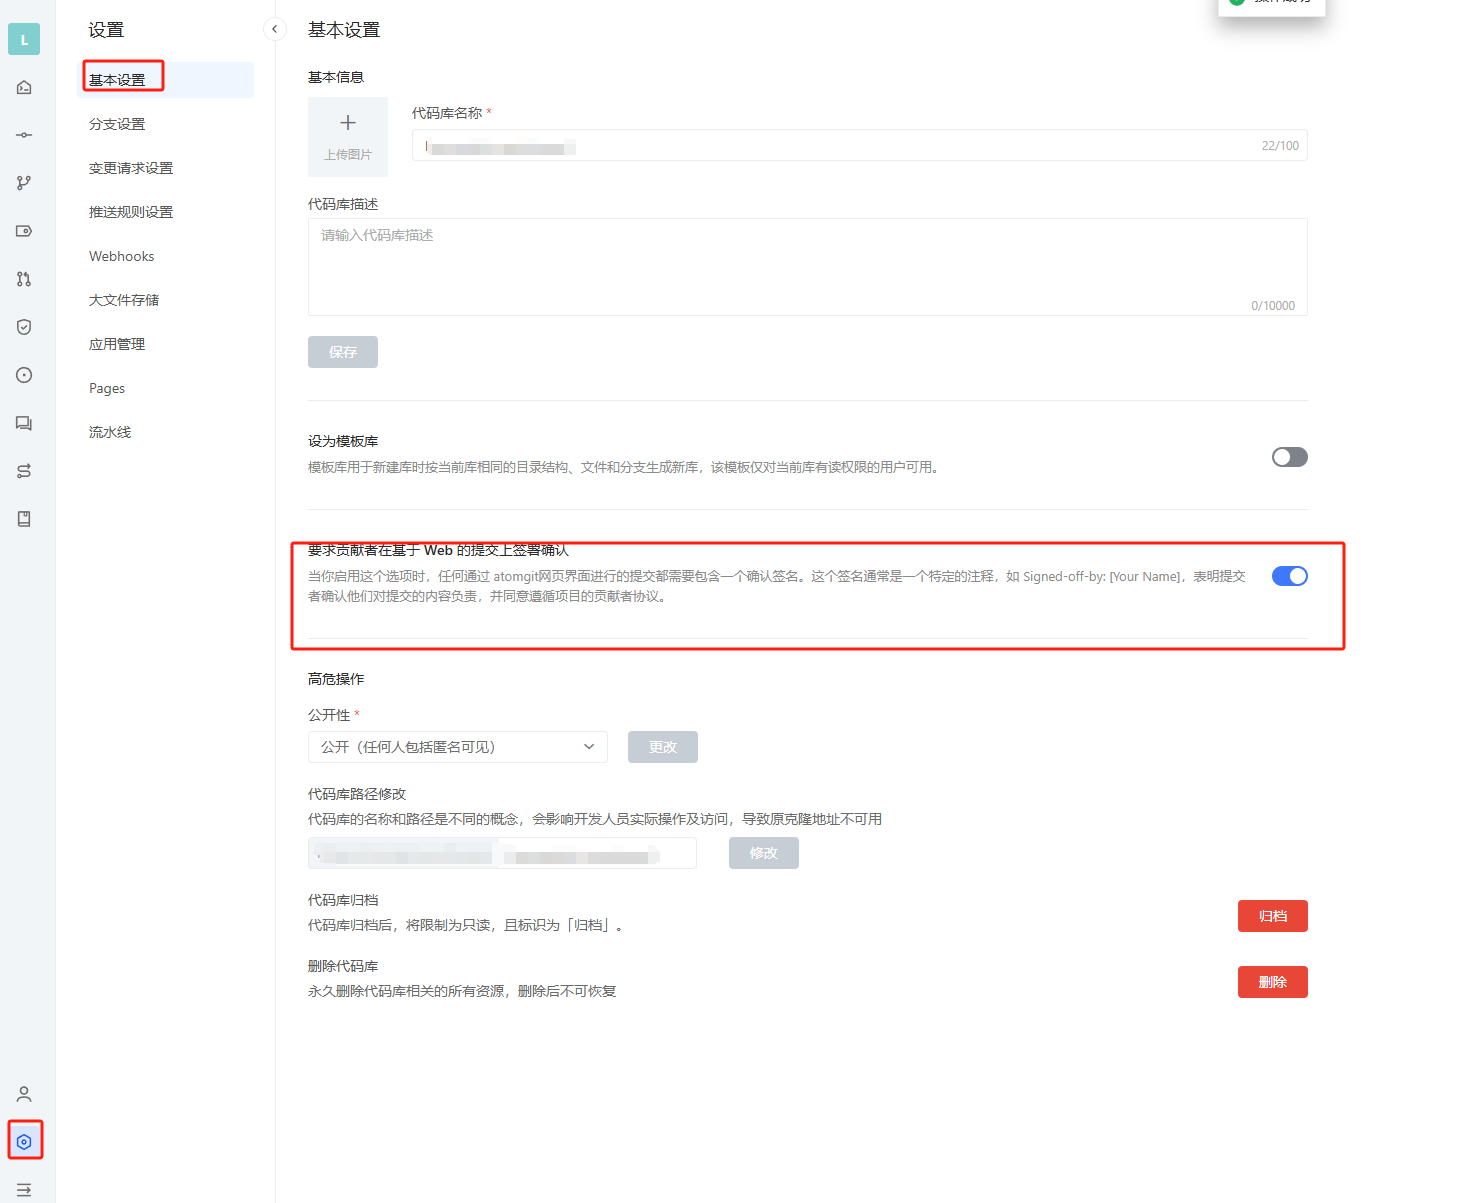This screenshot has height=1203, width=1469.
Task: Click the teal L project avatar
Action: coord(24,39)
